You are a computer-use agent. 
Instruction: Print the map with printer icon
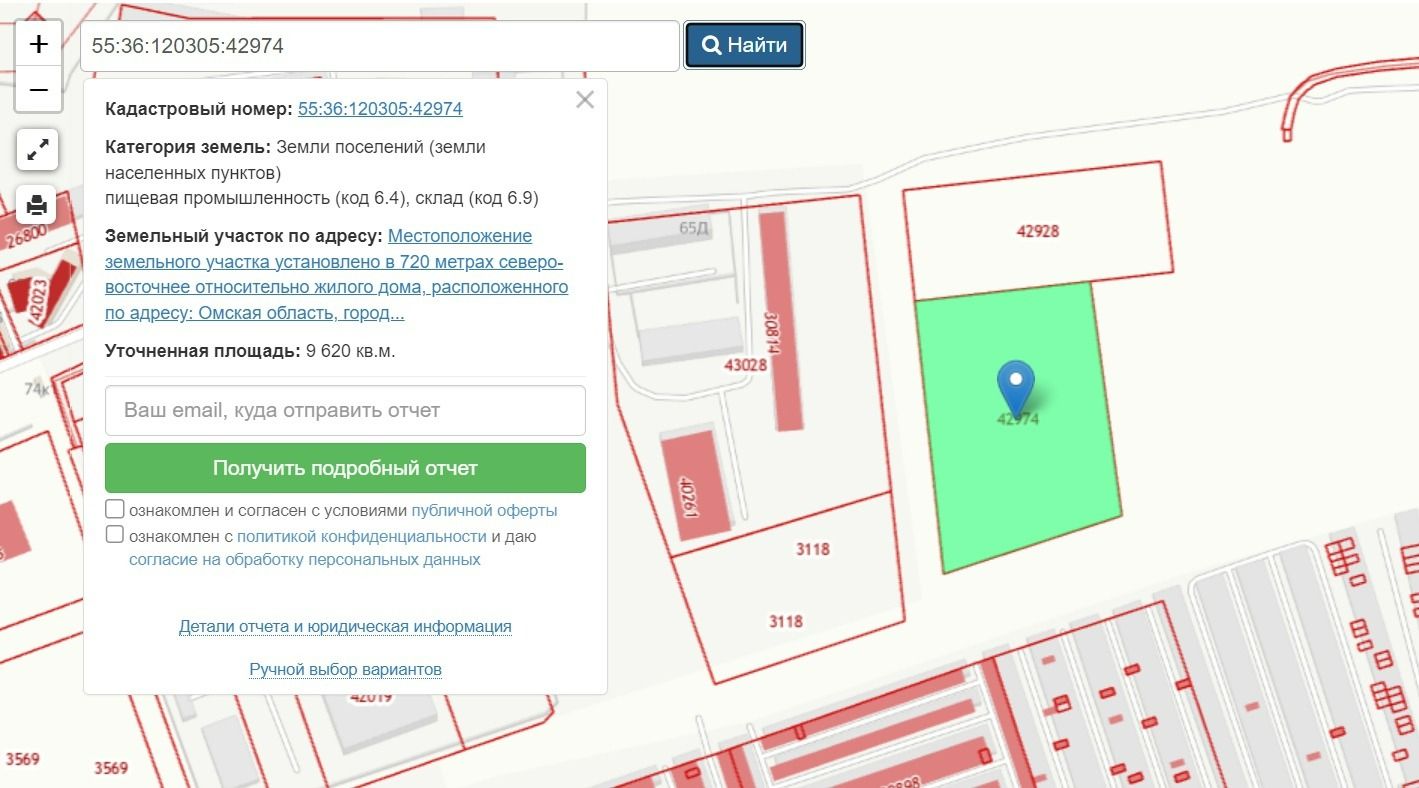point(37,205)
